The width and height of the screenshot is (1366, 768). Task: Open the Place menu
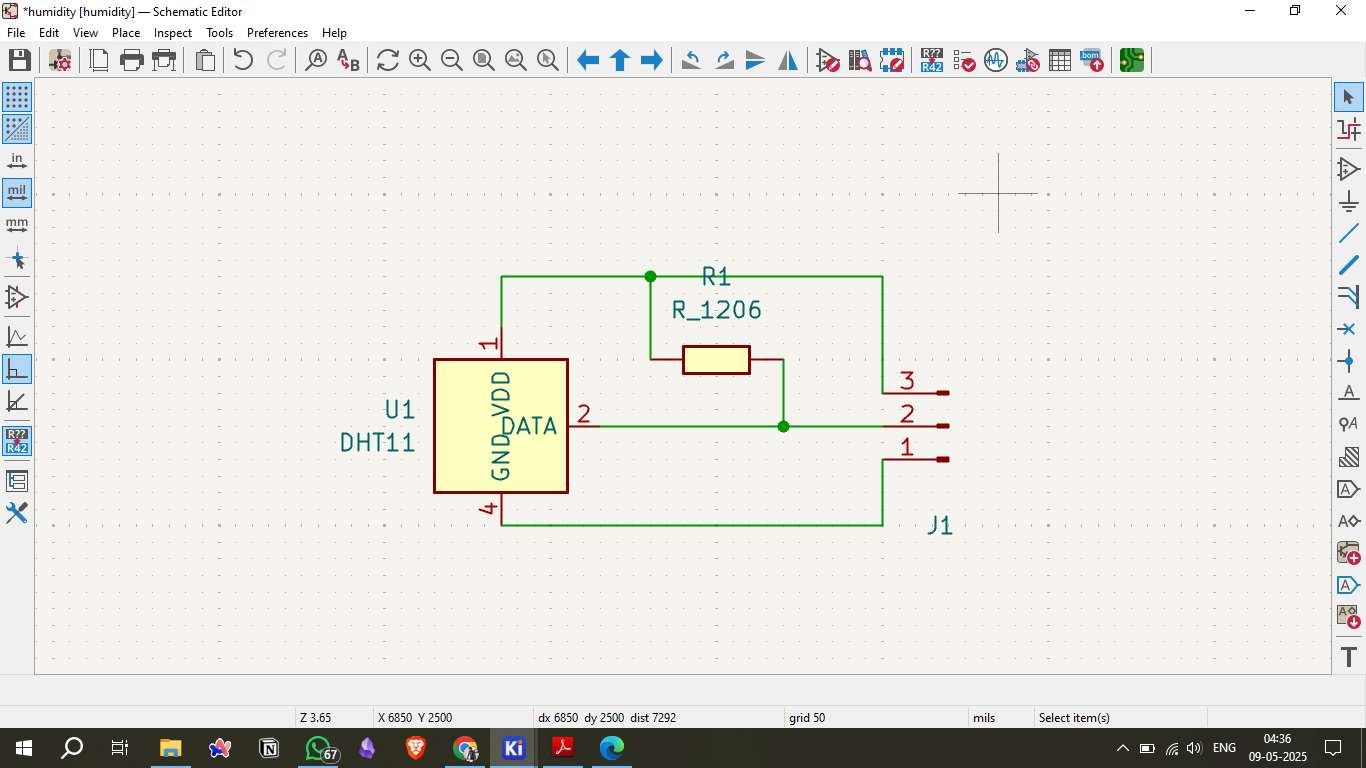tap(126, 33)
